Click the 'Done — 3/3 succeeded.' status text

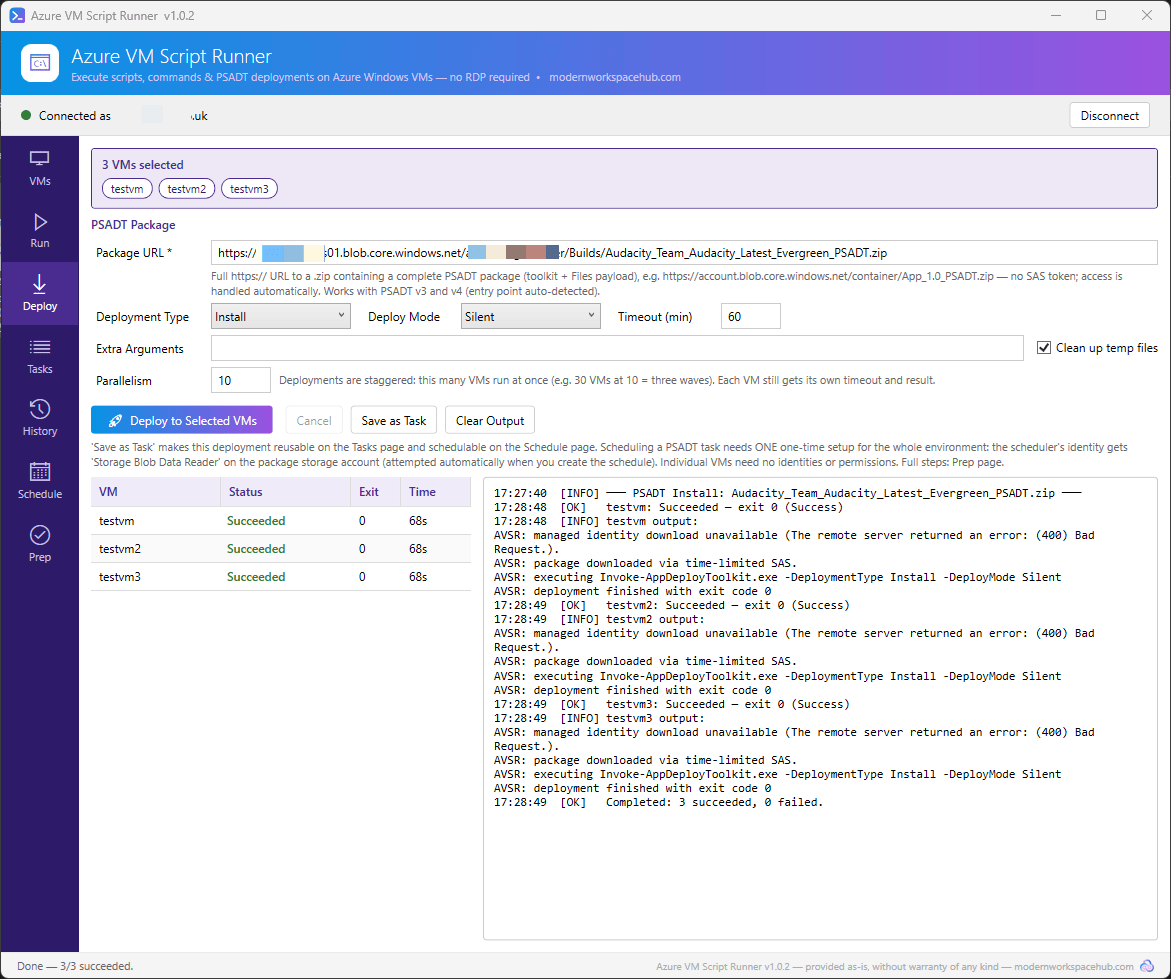pos(75,966)
